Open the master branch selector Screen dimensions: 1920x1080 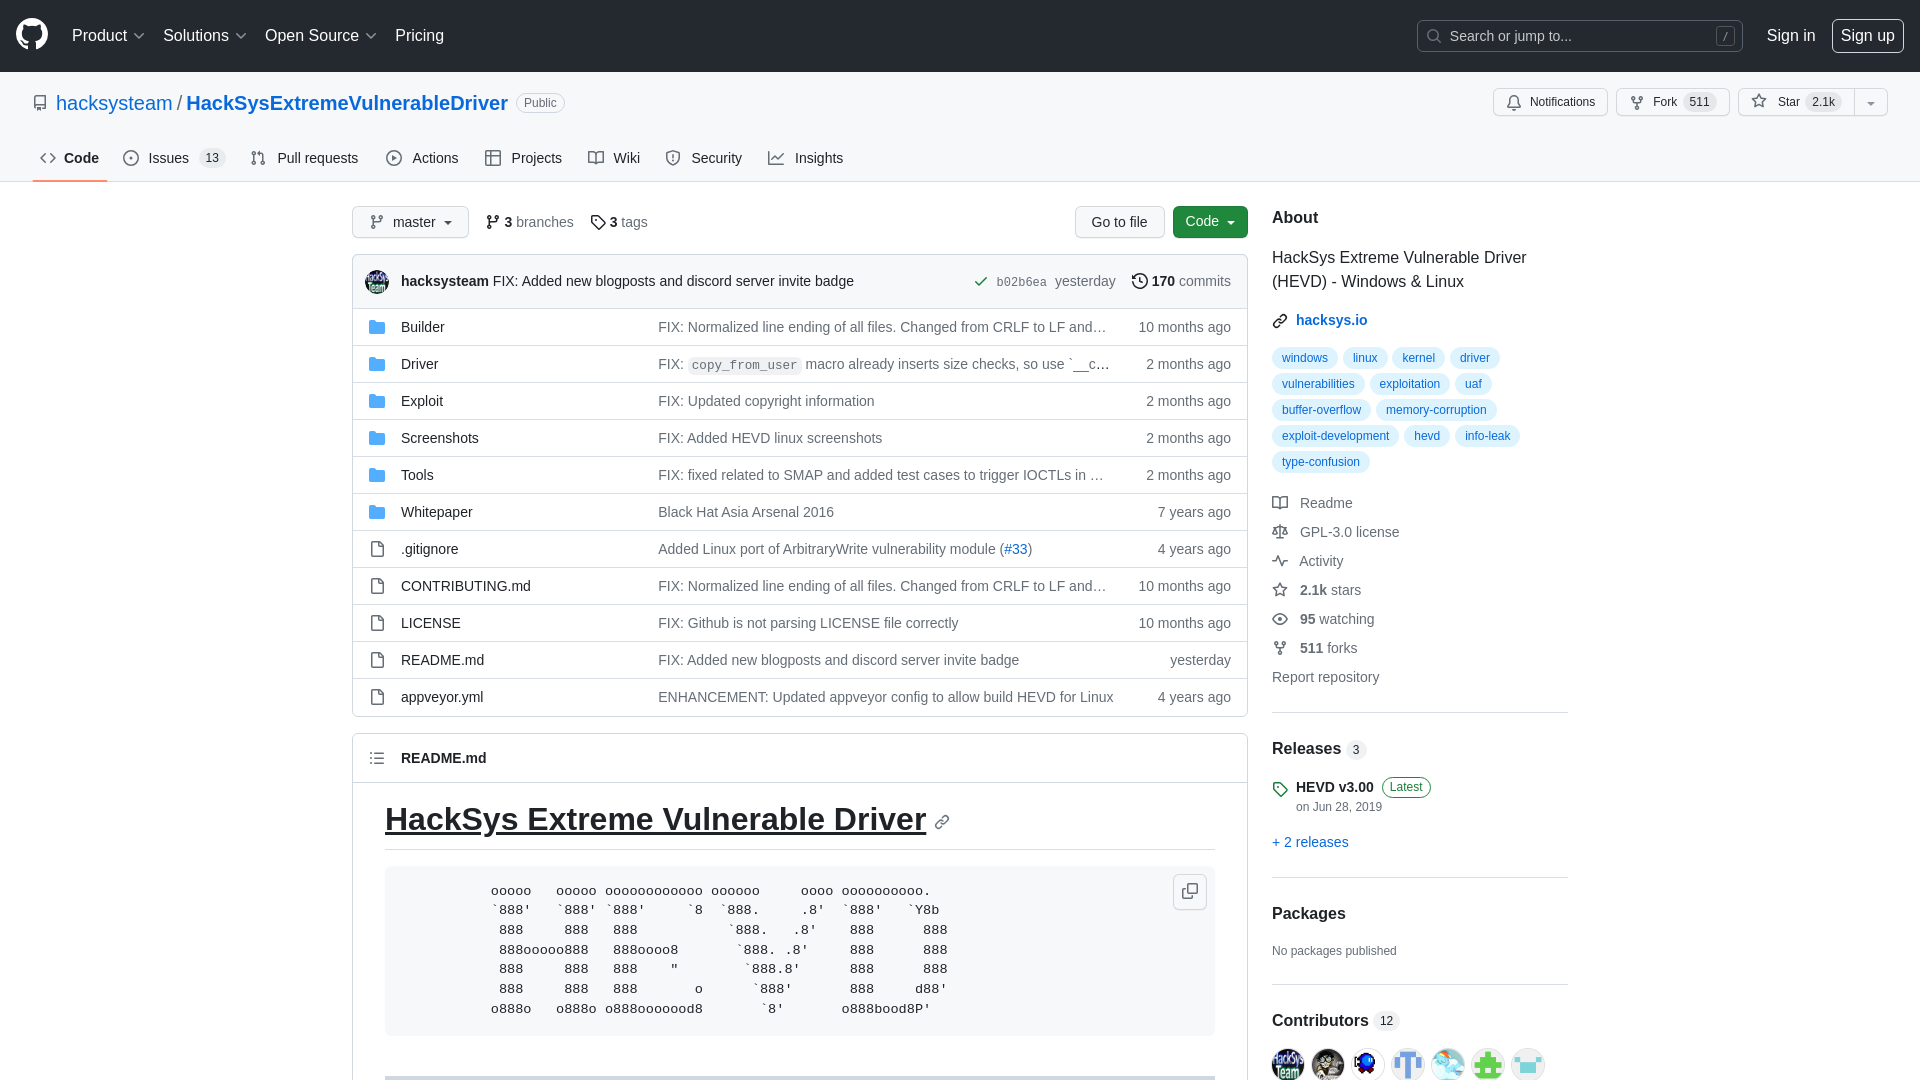pos(410,222)
